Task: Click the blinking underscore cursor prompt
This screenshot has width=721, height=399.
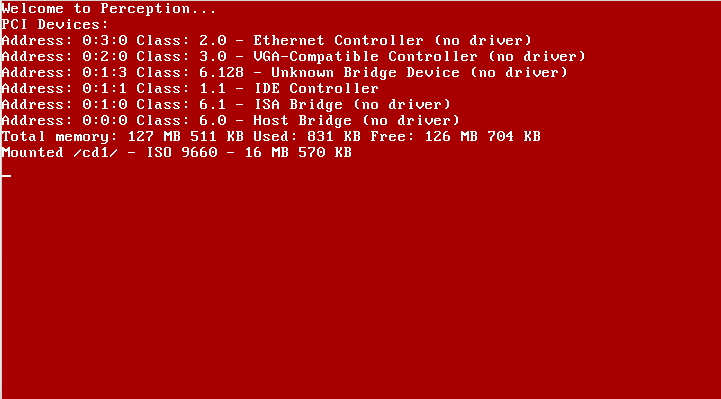Action: (x=6, y=176)
